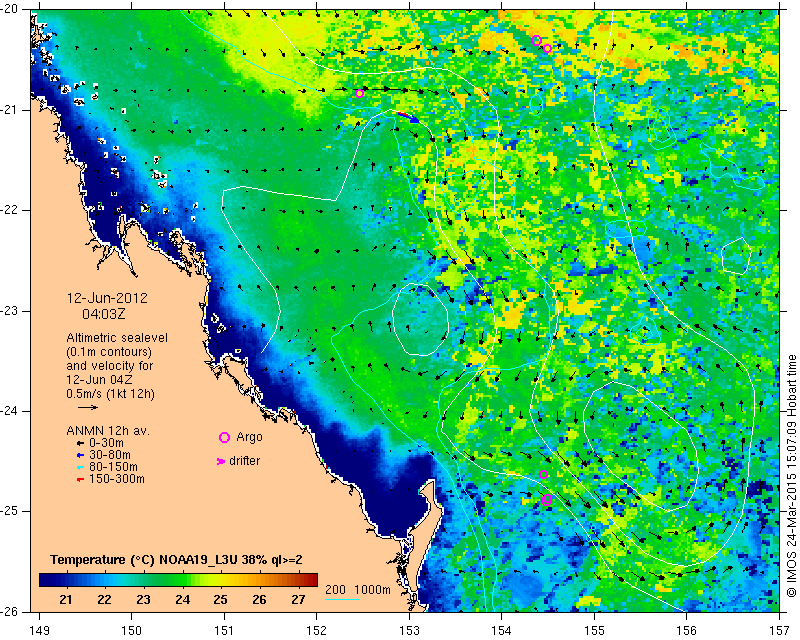Image resolution: width=800 pixels, height=640 pixels.
Task: Click the latitude axis label -24
Action: tap(10, 411)
